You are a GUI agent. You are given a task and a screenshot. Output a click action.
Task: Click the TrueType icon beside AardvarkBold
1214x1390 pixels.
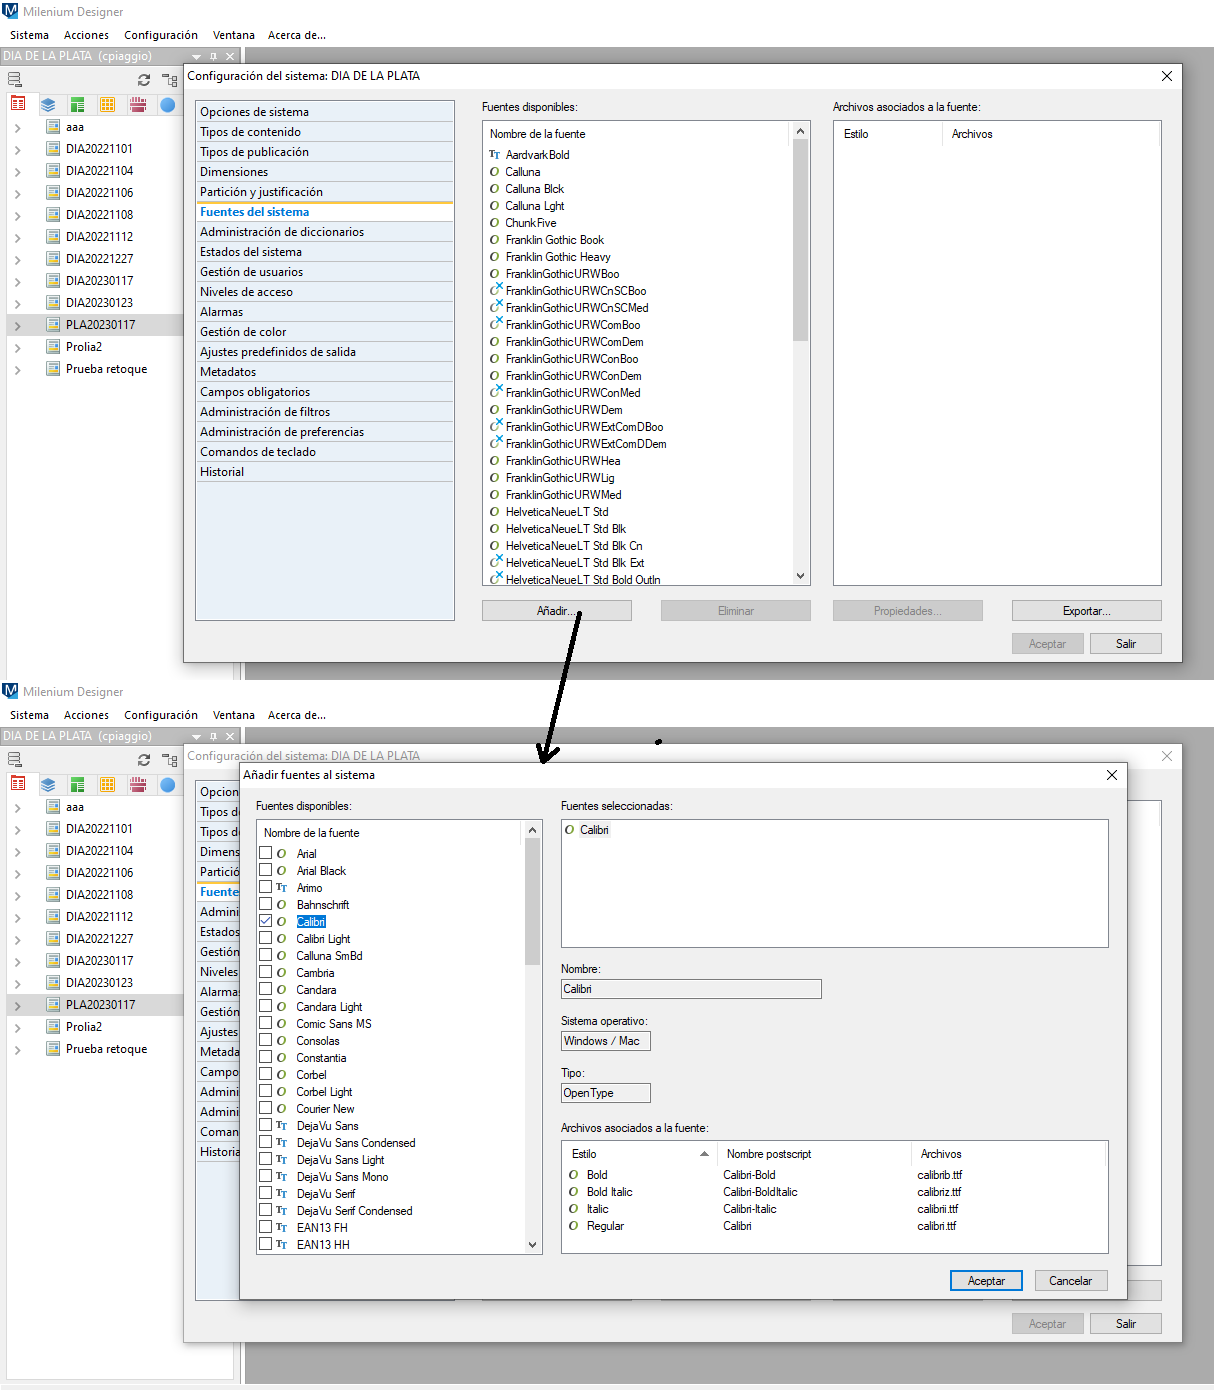tap(494, 155)
